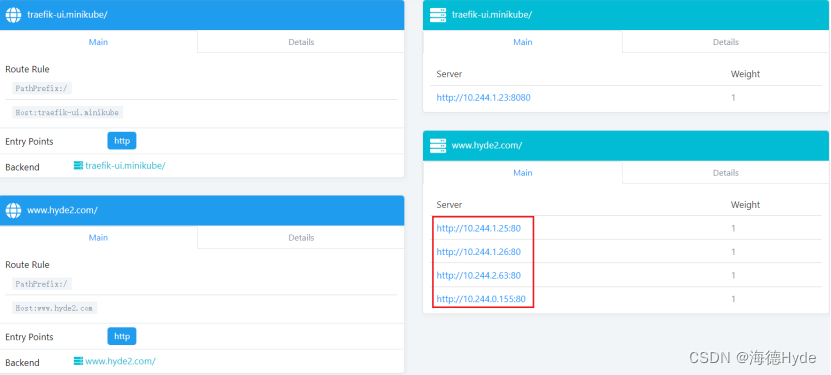Image resolution: width=831 pixels, height=375 pixels.
Task: Click Backend label in traefik-ui.minikube frontend
Action: coord(22,167)
